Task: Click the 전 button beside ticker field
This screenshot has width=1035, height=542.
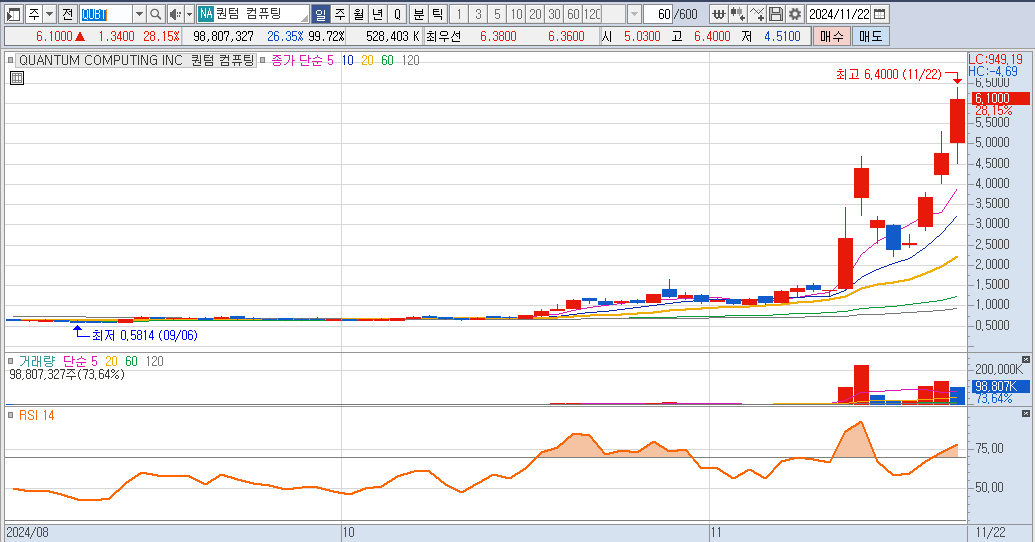Action: pos(68,14)
